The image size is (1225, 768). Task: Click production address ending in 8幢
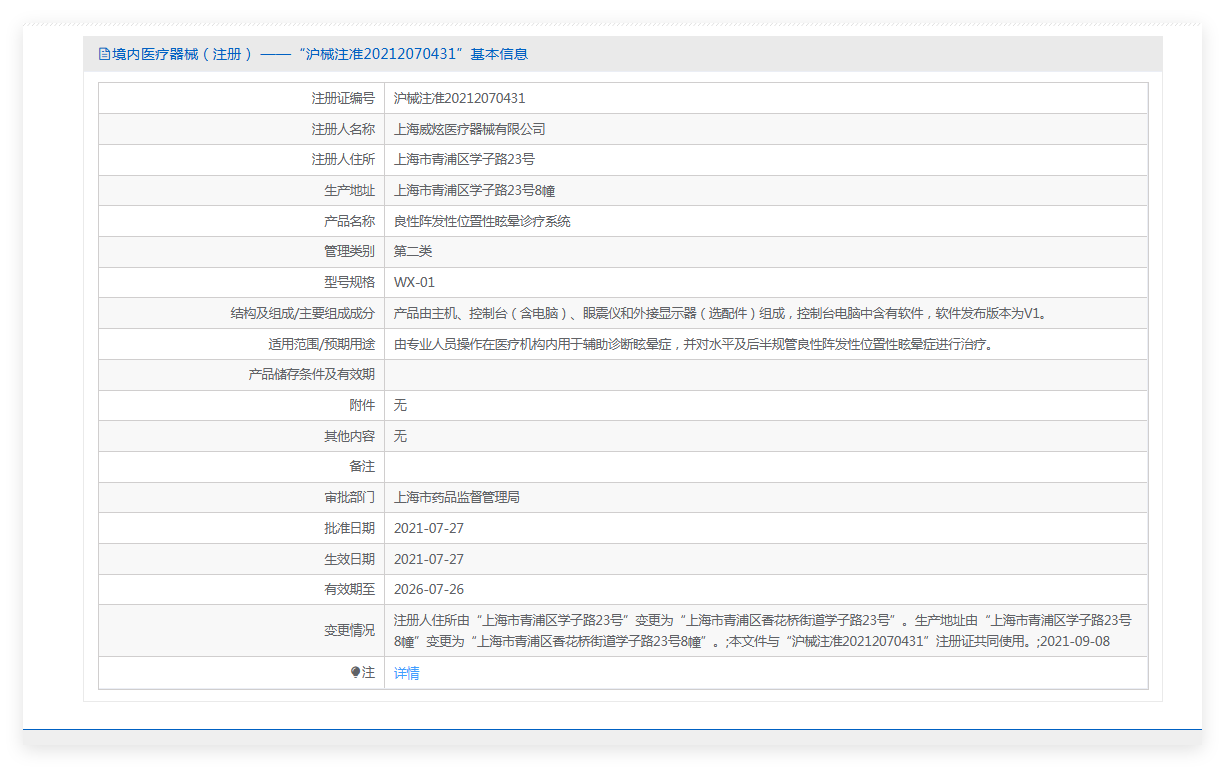(474, 190)
